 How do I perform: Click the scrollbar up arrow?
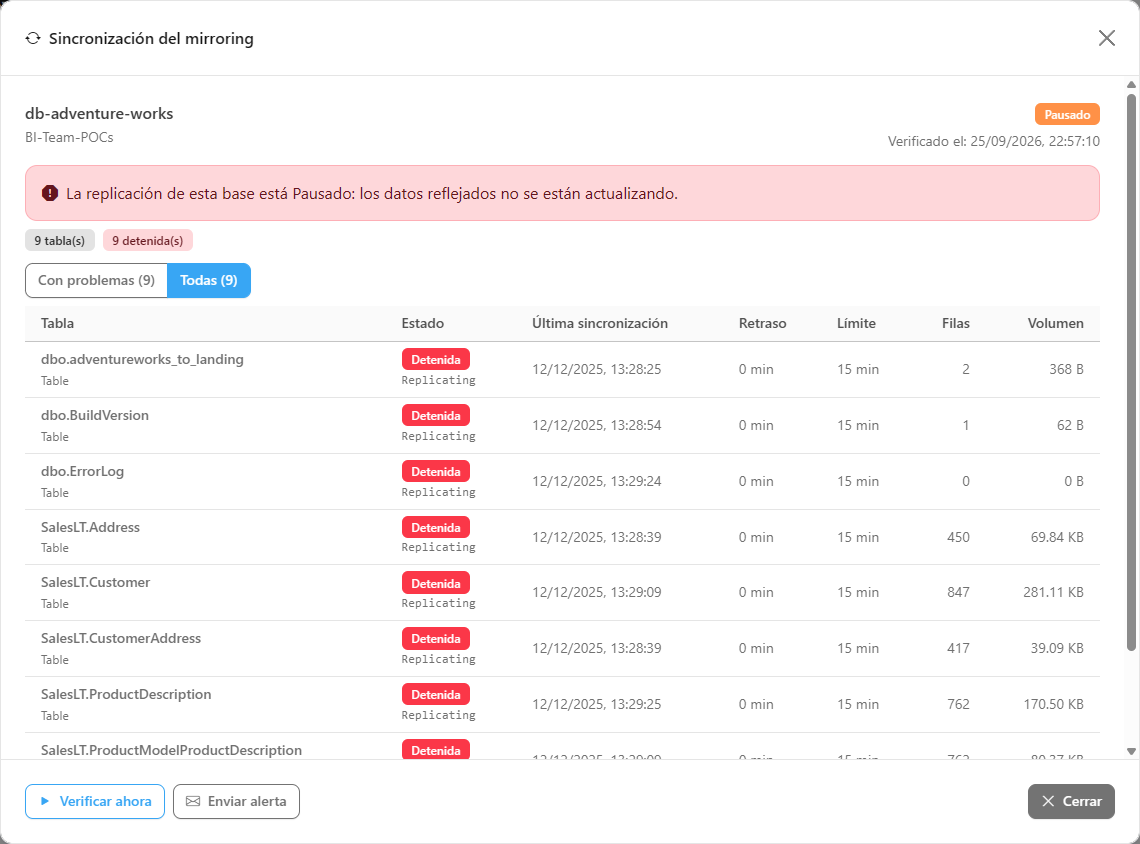[x=1131, y=85]
